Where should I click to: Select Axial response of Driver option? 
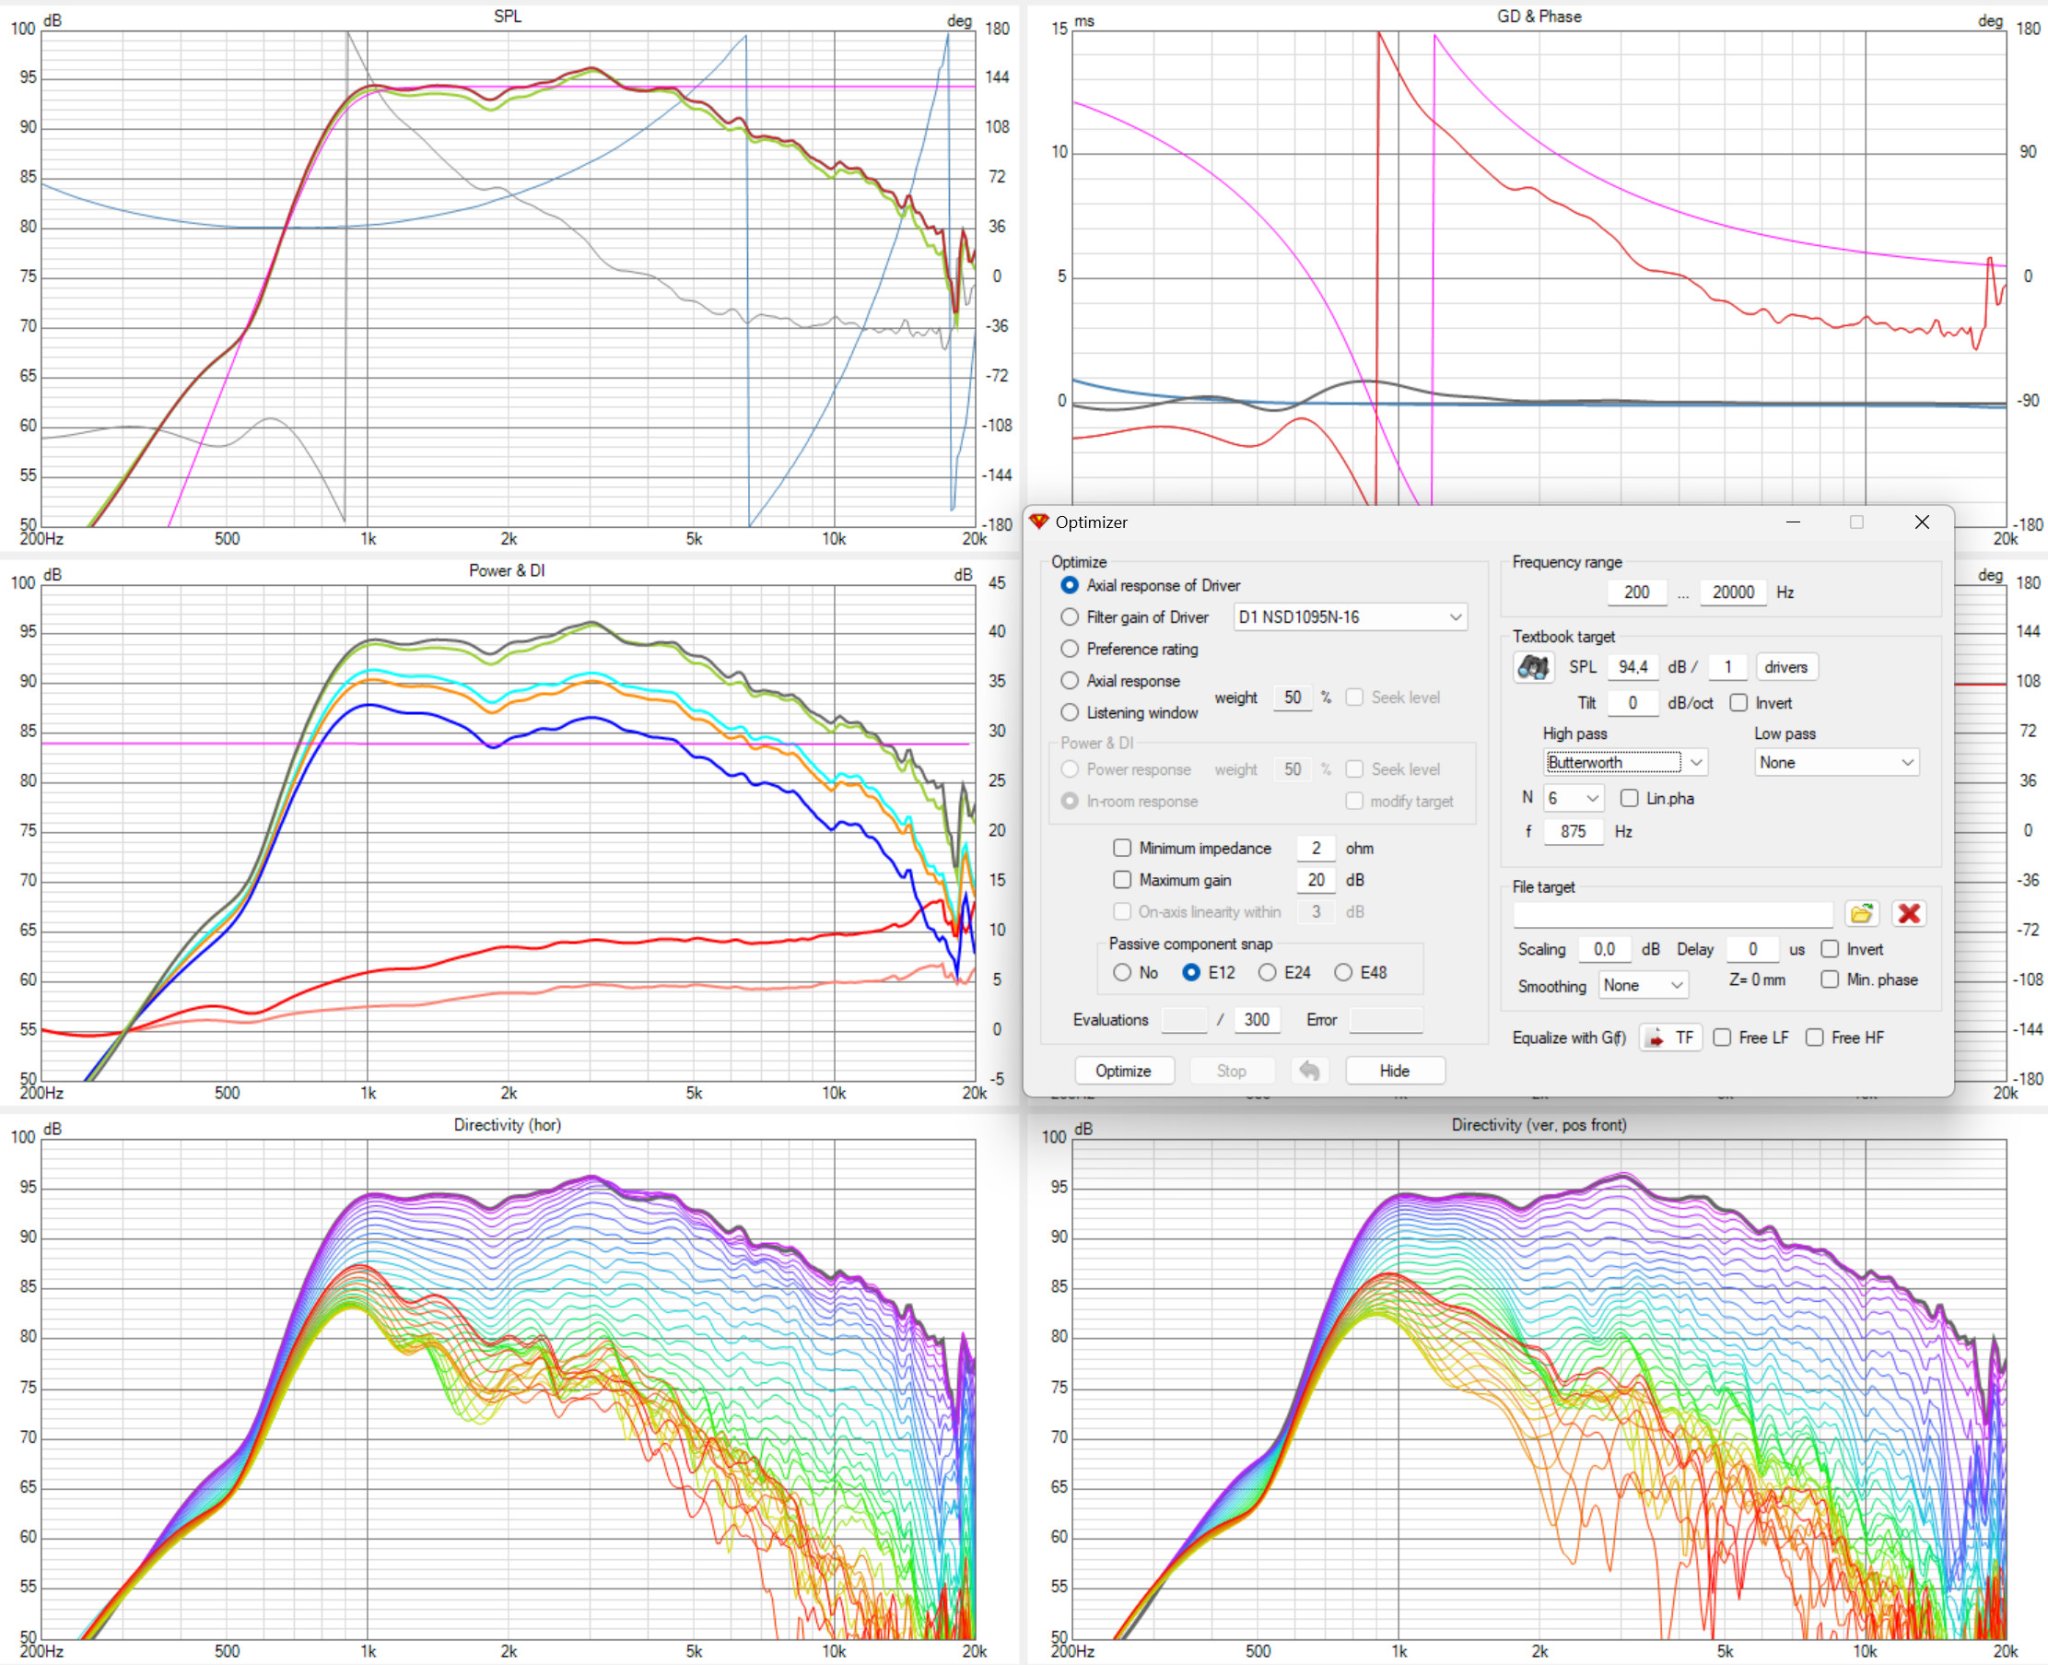pyautogui.click(x=1070, y=585)
